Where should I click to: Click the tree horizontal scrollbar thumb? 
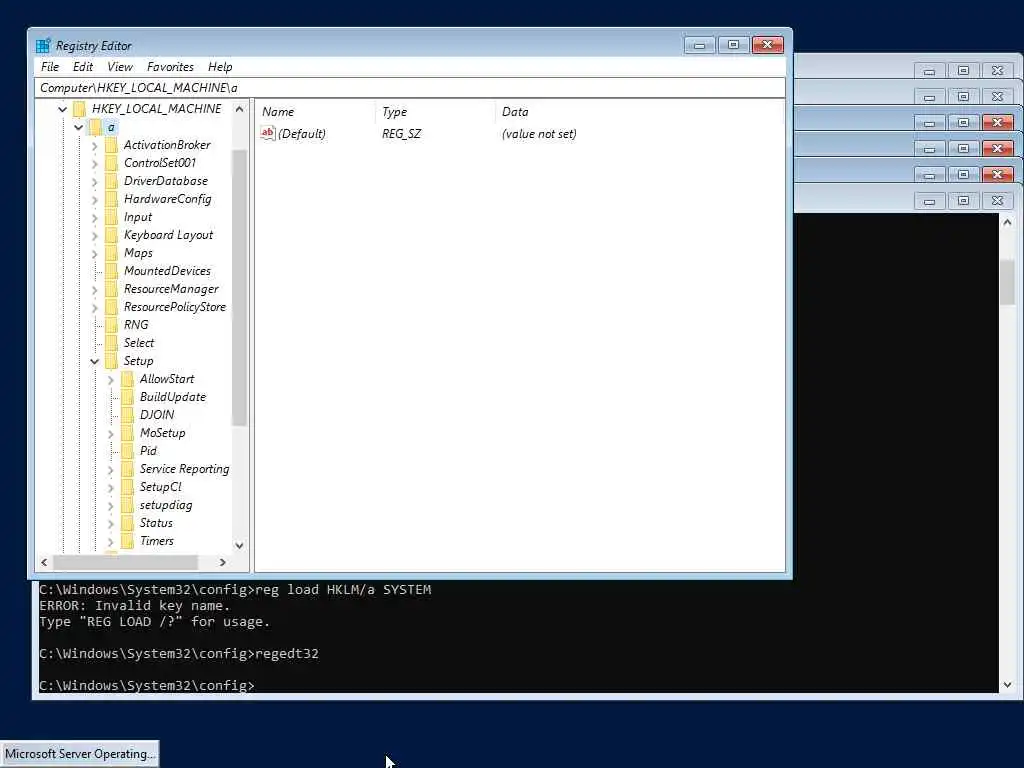click(x=125, y=562)
